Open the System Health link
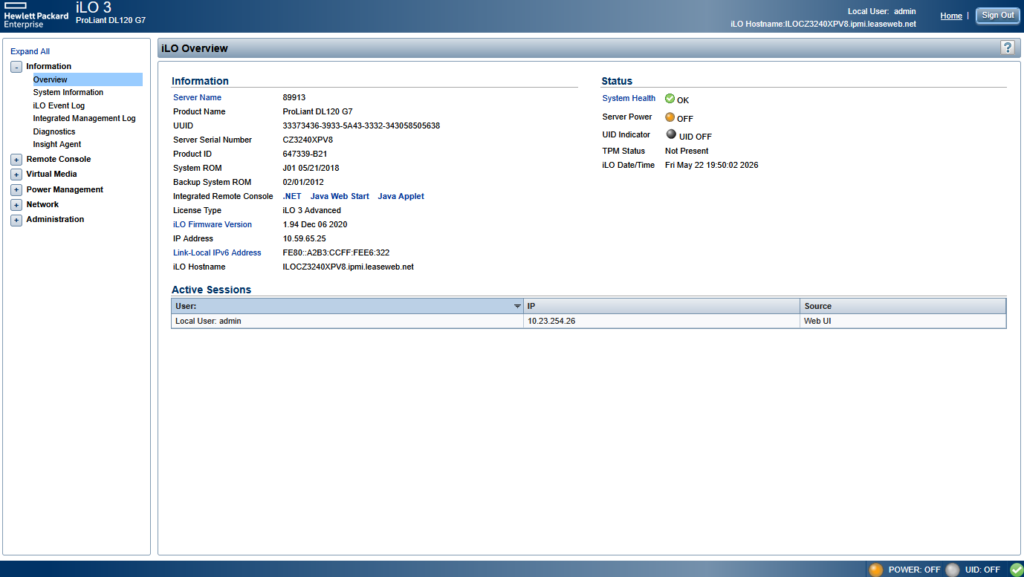The width and height of the screenshot is (1024, 577). [x=628, y=98]
